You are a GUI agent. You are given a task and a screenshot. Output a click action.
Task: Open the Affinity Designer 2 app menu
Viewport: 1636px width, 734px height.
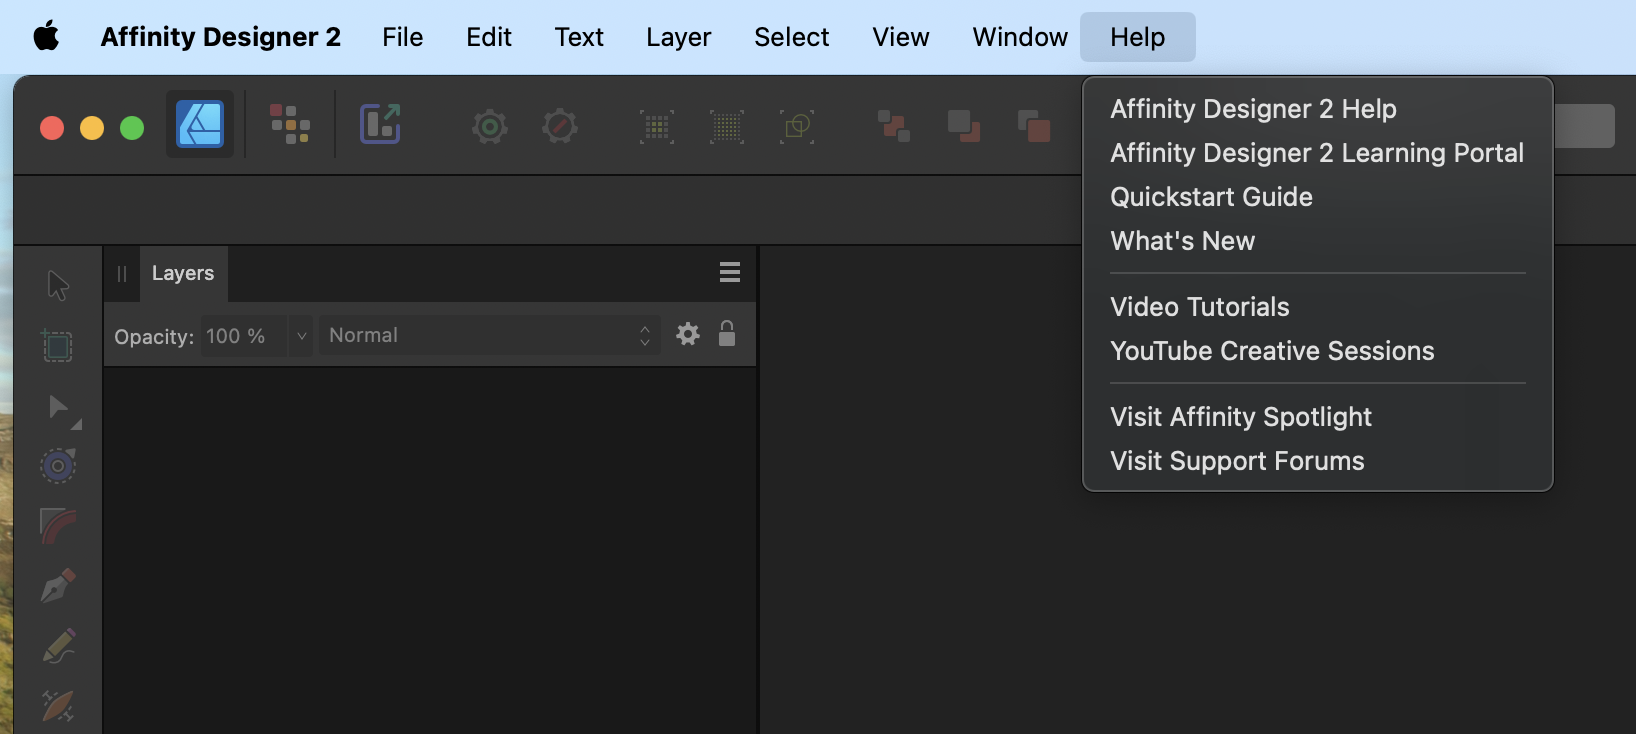[221, 37]
